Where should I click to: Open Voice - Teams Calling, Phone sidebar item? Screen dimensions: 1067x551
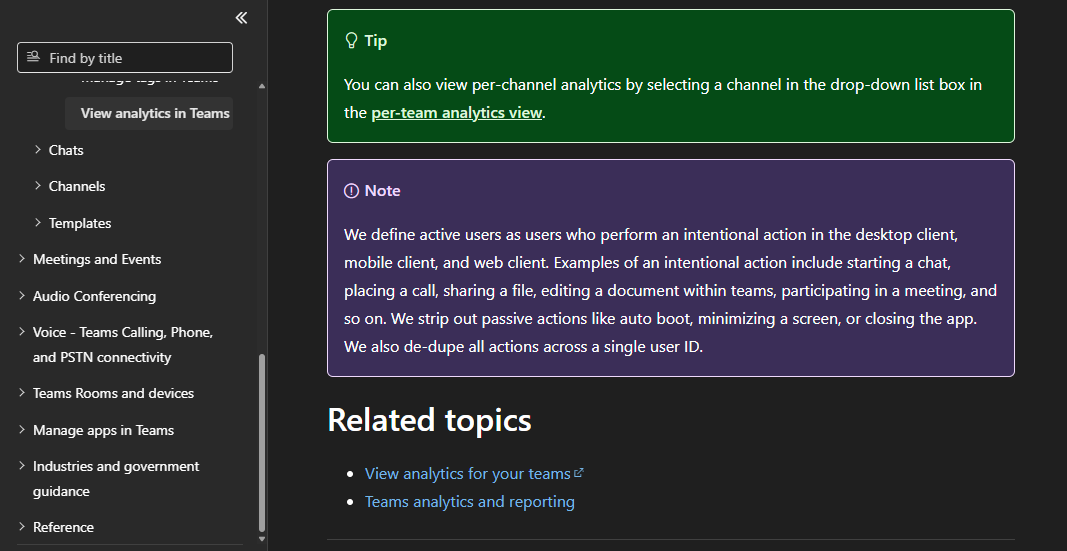coord(123,345)
